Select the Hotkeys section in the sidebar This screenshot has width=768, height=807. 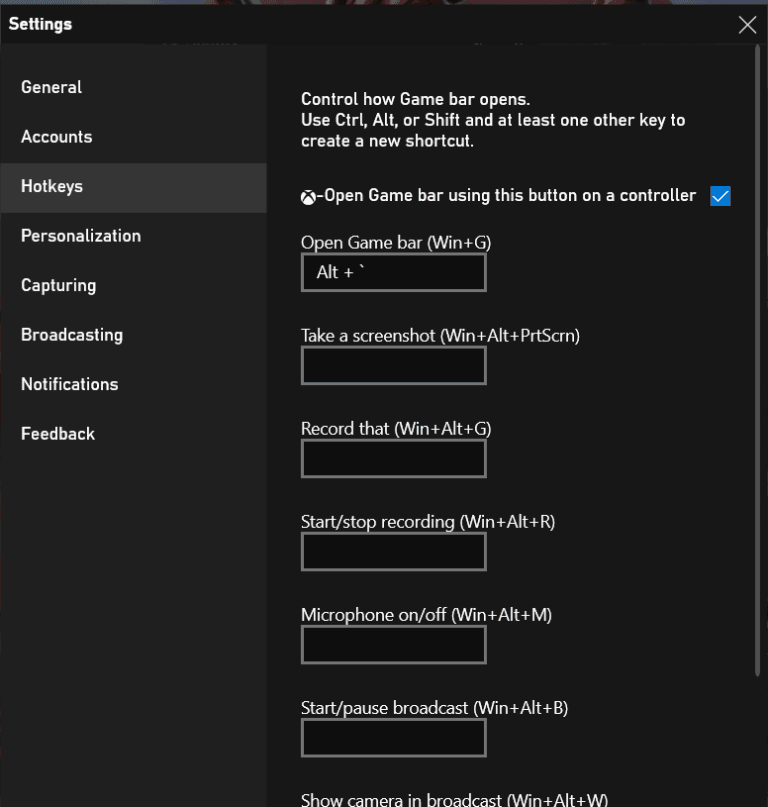50,186
